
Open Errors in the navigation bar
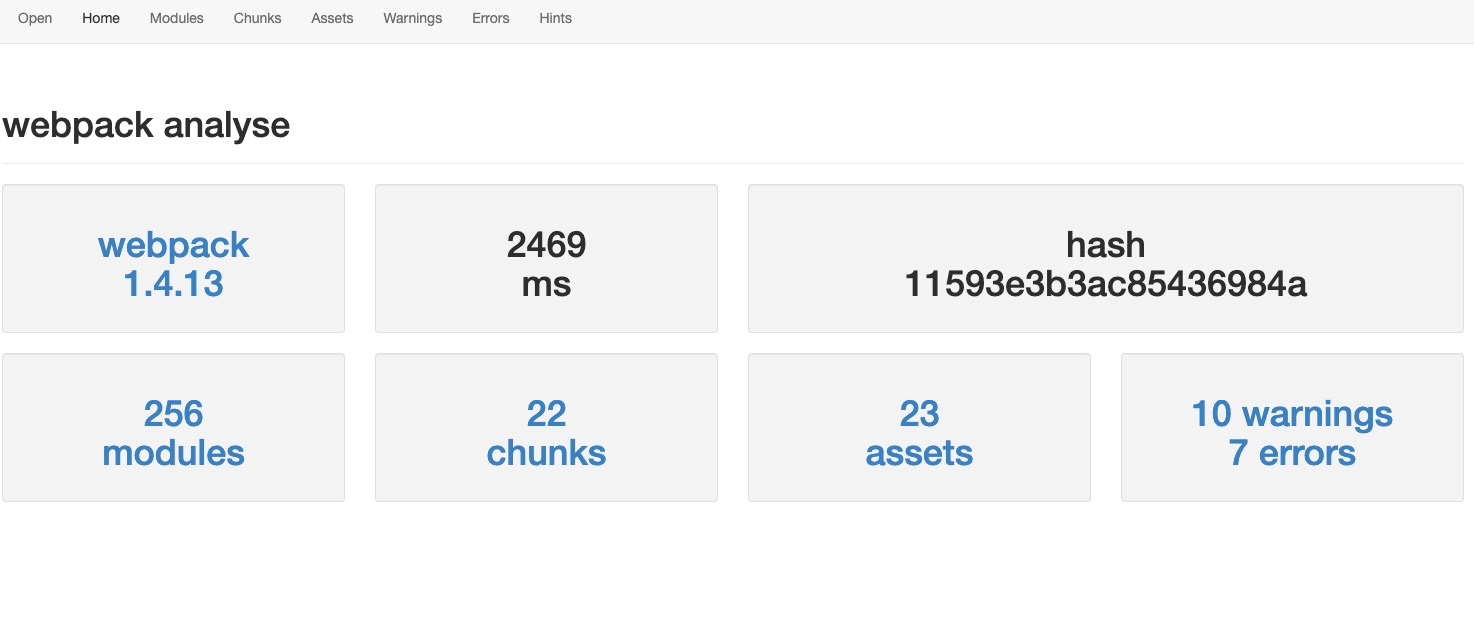(491, 18)
